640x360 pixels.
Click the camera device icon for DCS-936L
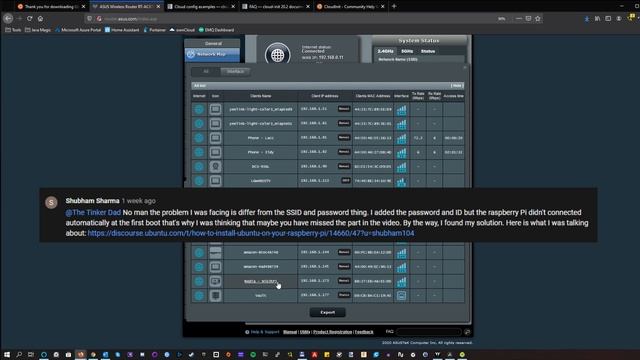(x=216, y=167)
